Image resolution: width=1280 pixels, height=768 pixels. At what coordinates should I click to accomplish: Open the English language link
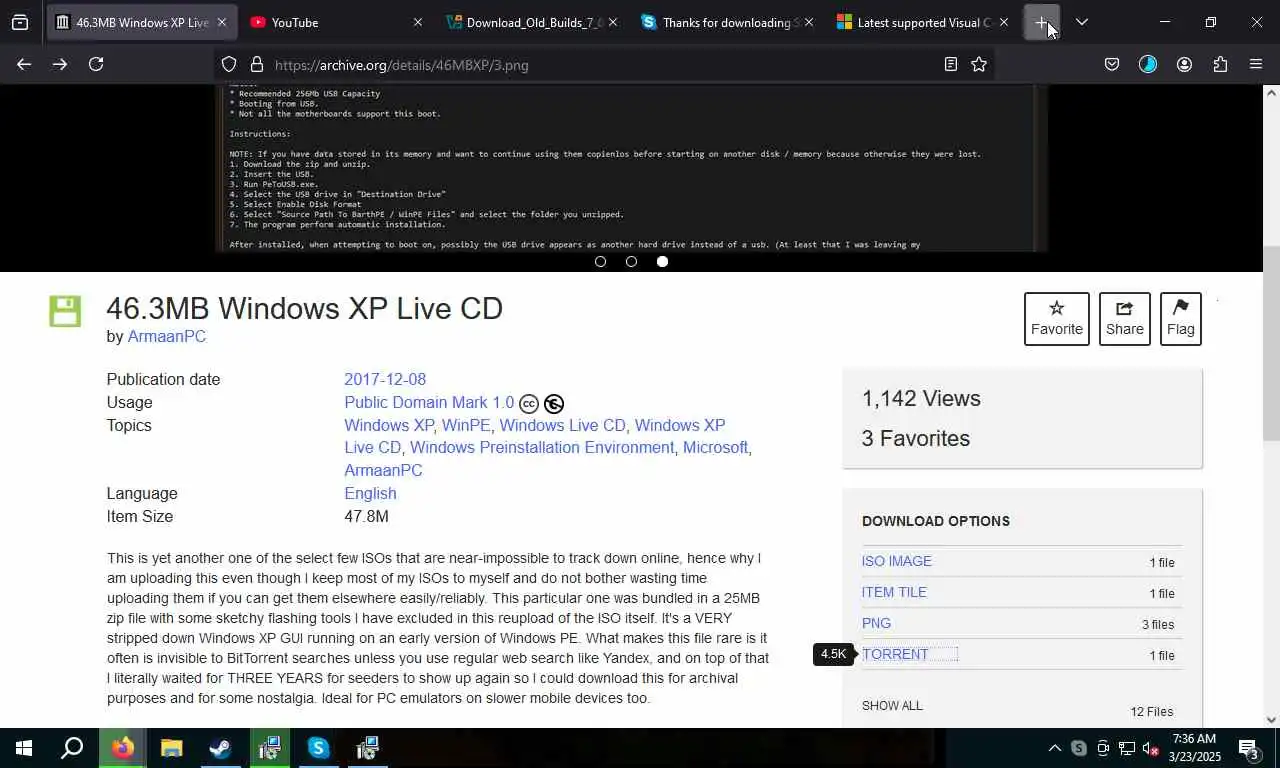[x=370, y=493]
